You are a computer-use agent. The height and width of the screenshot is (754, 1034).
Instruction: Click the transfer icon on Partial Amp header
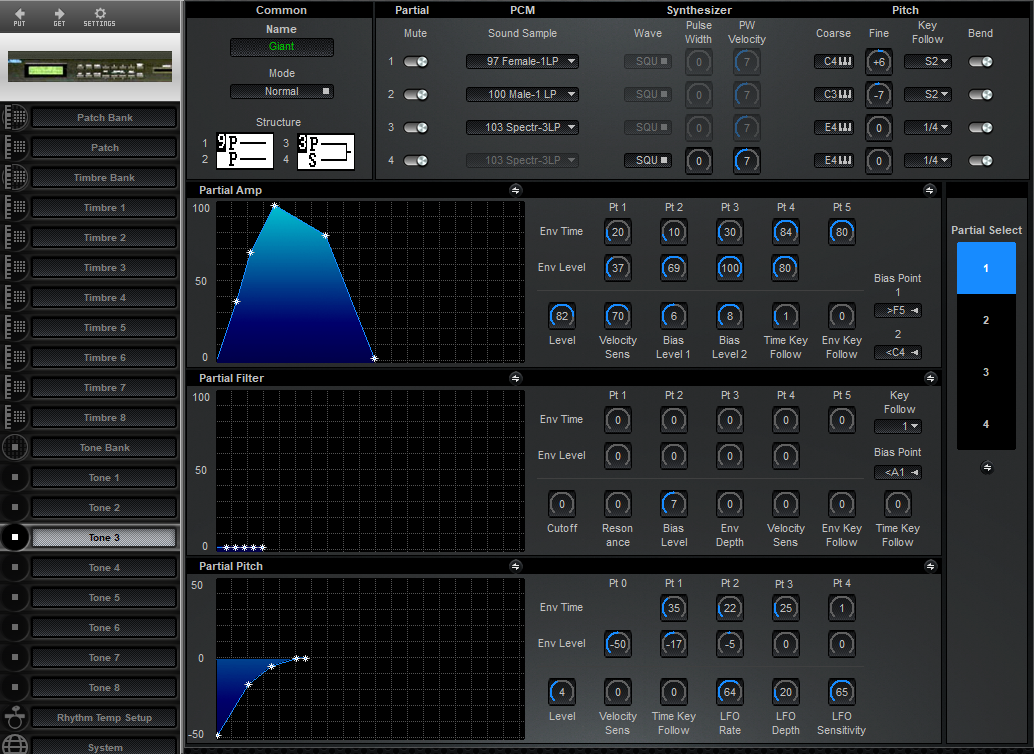(x=516, y=189)
